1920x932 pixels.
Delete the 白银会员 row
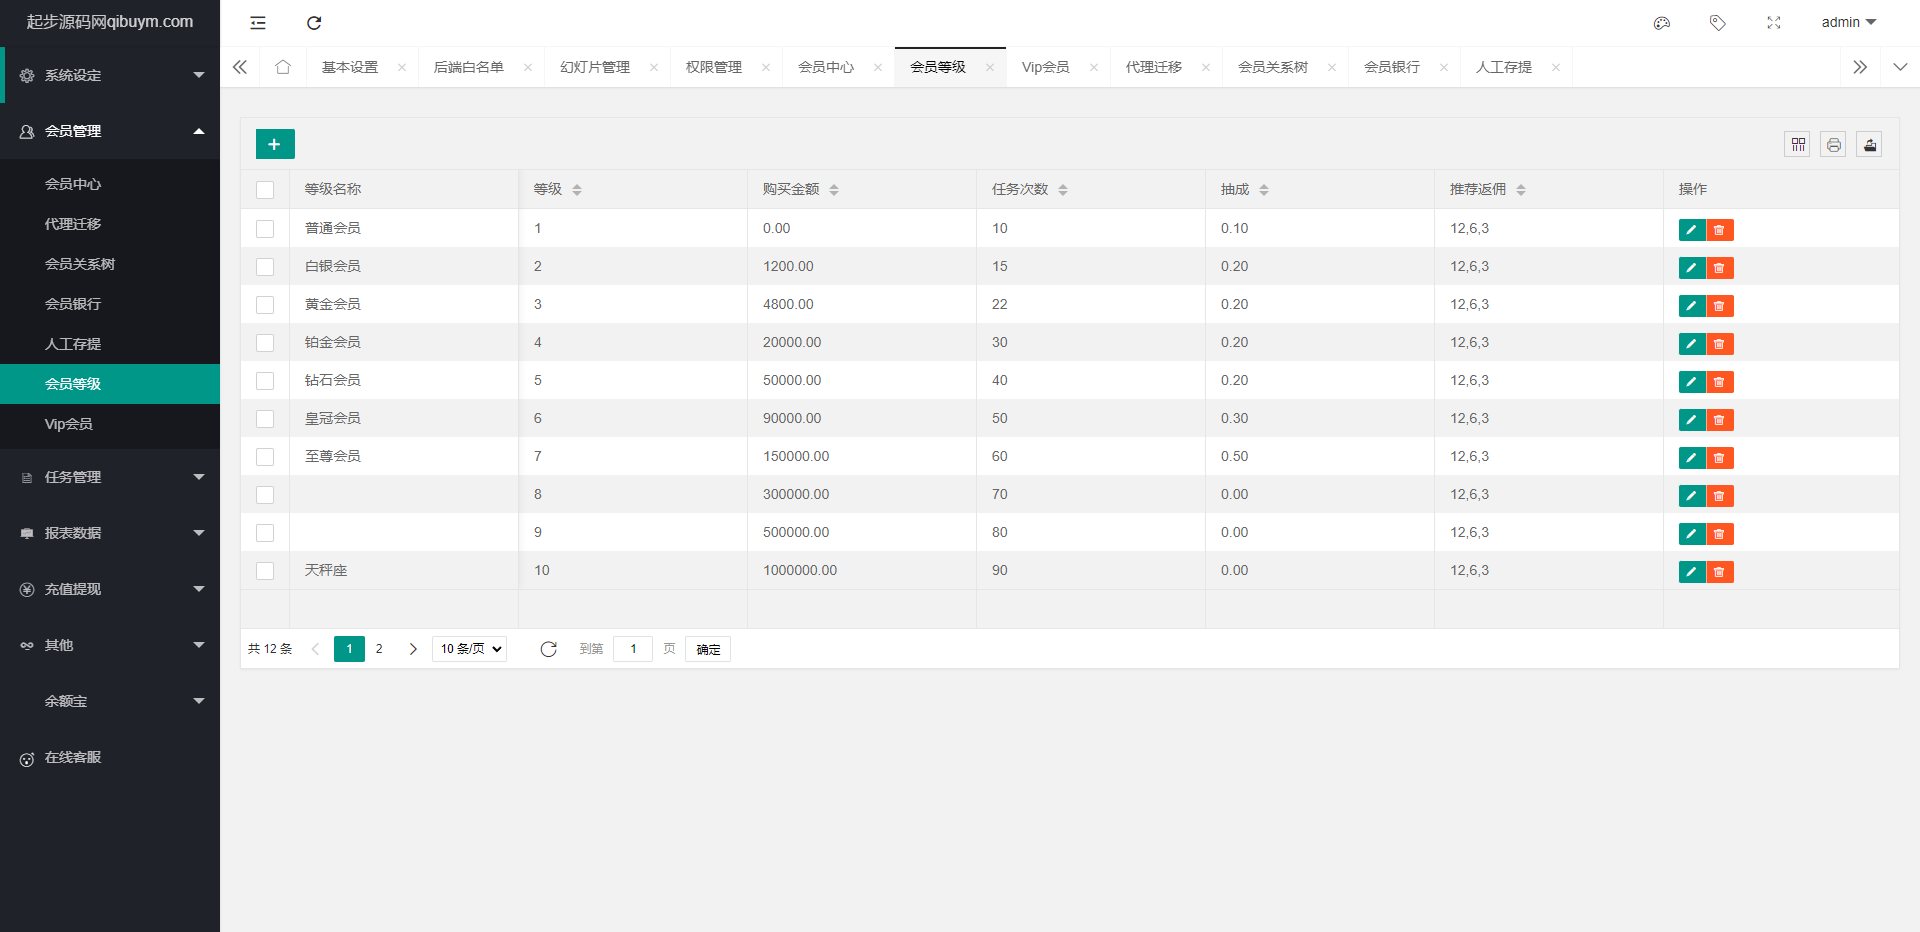[1719, 268]
